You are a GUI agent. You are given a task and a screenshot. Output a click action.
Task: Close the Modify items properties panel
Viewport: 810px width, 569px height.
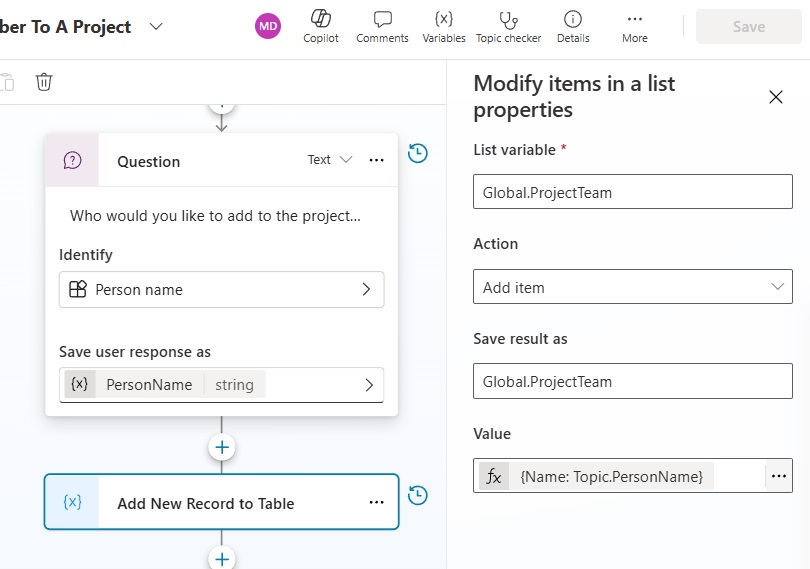click(x=775, y=97)
